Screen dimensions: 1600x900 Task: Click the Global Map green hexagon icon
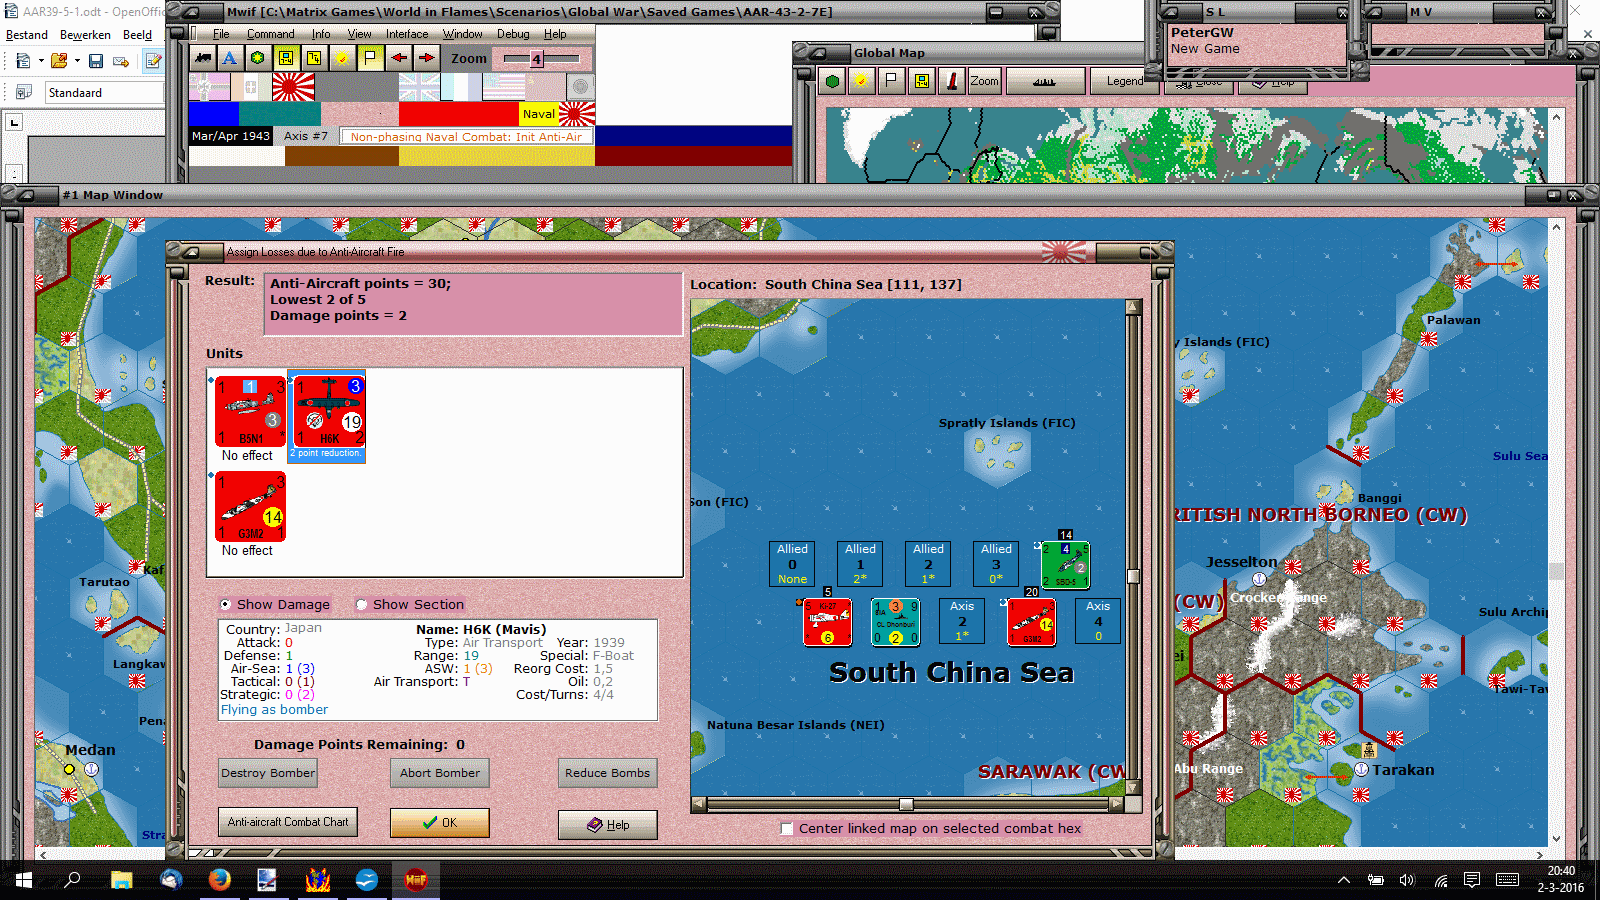pos(832,81)
